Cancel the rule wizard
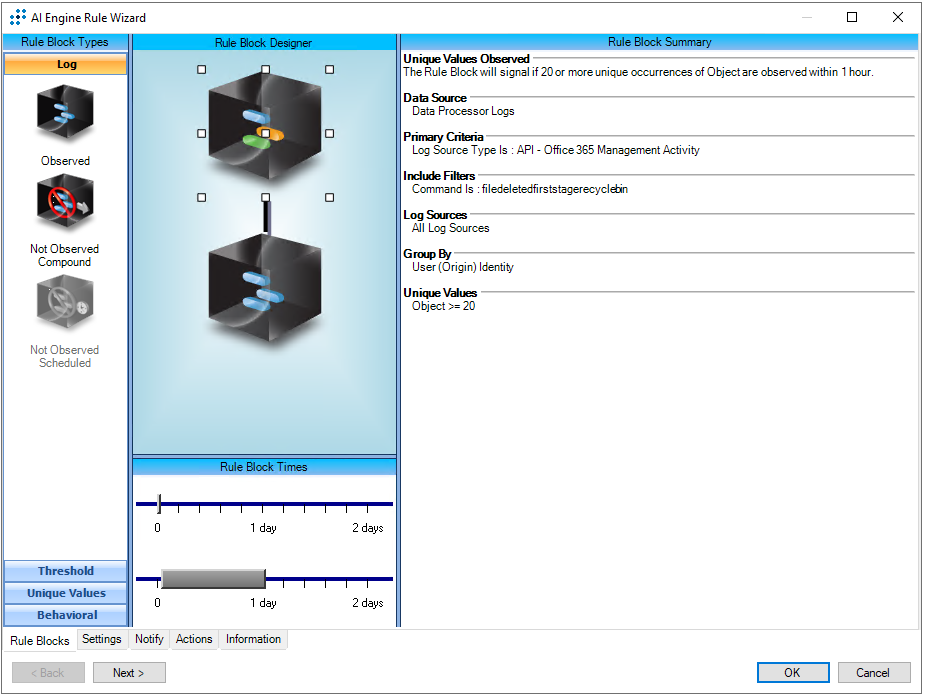Image resolution: width=925 pixels, height=696 pixels. (x=874, y=673)
